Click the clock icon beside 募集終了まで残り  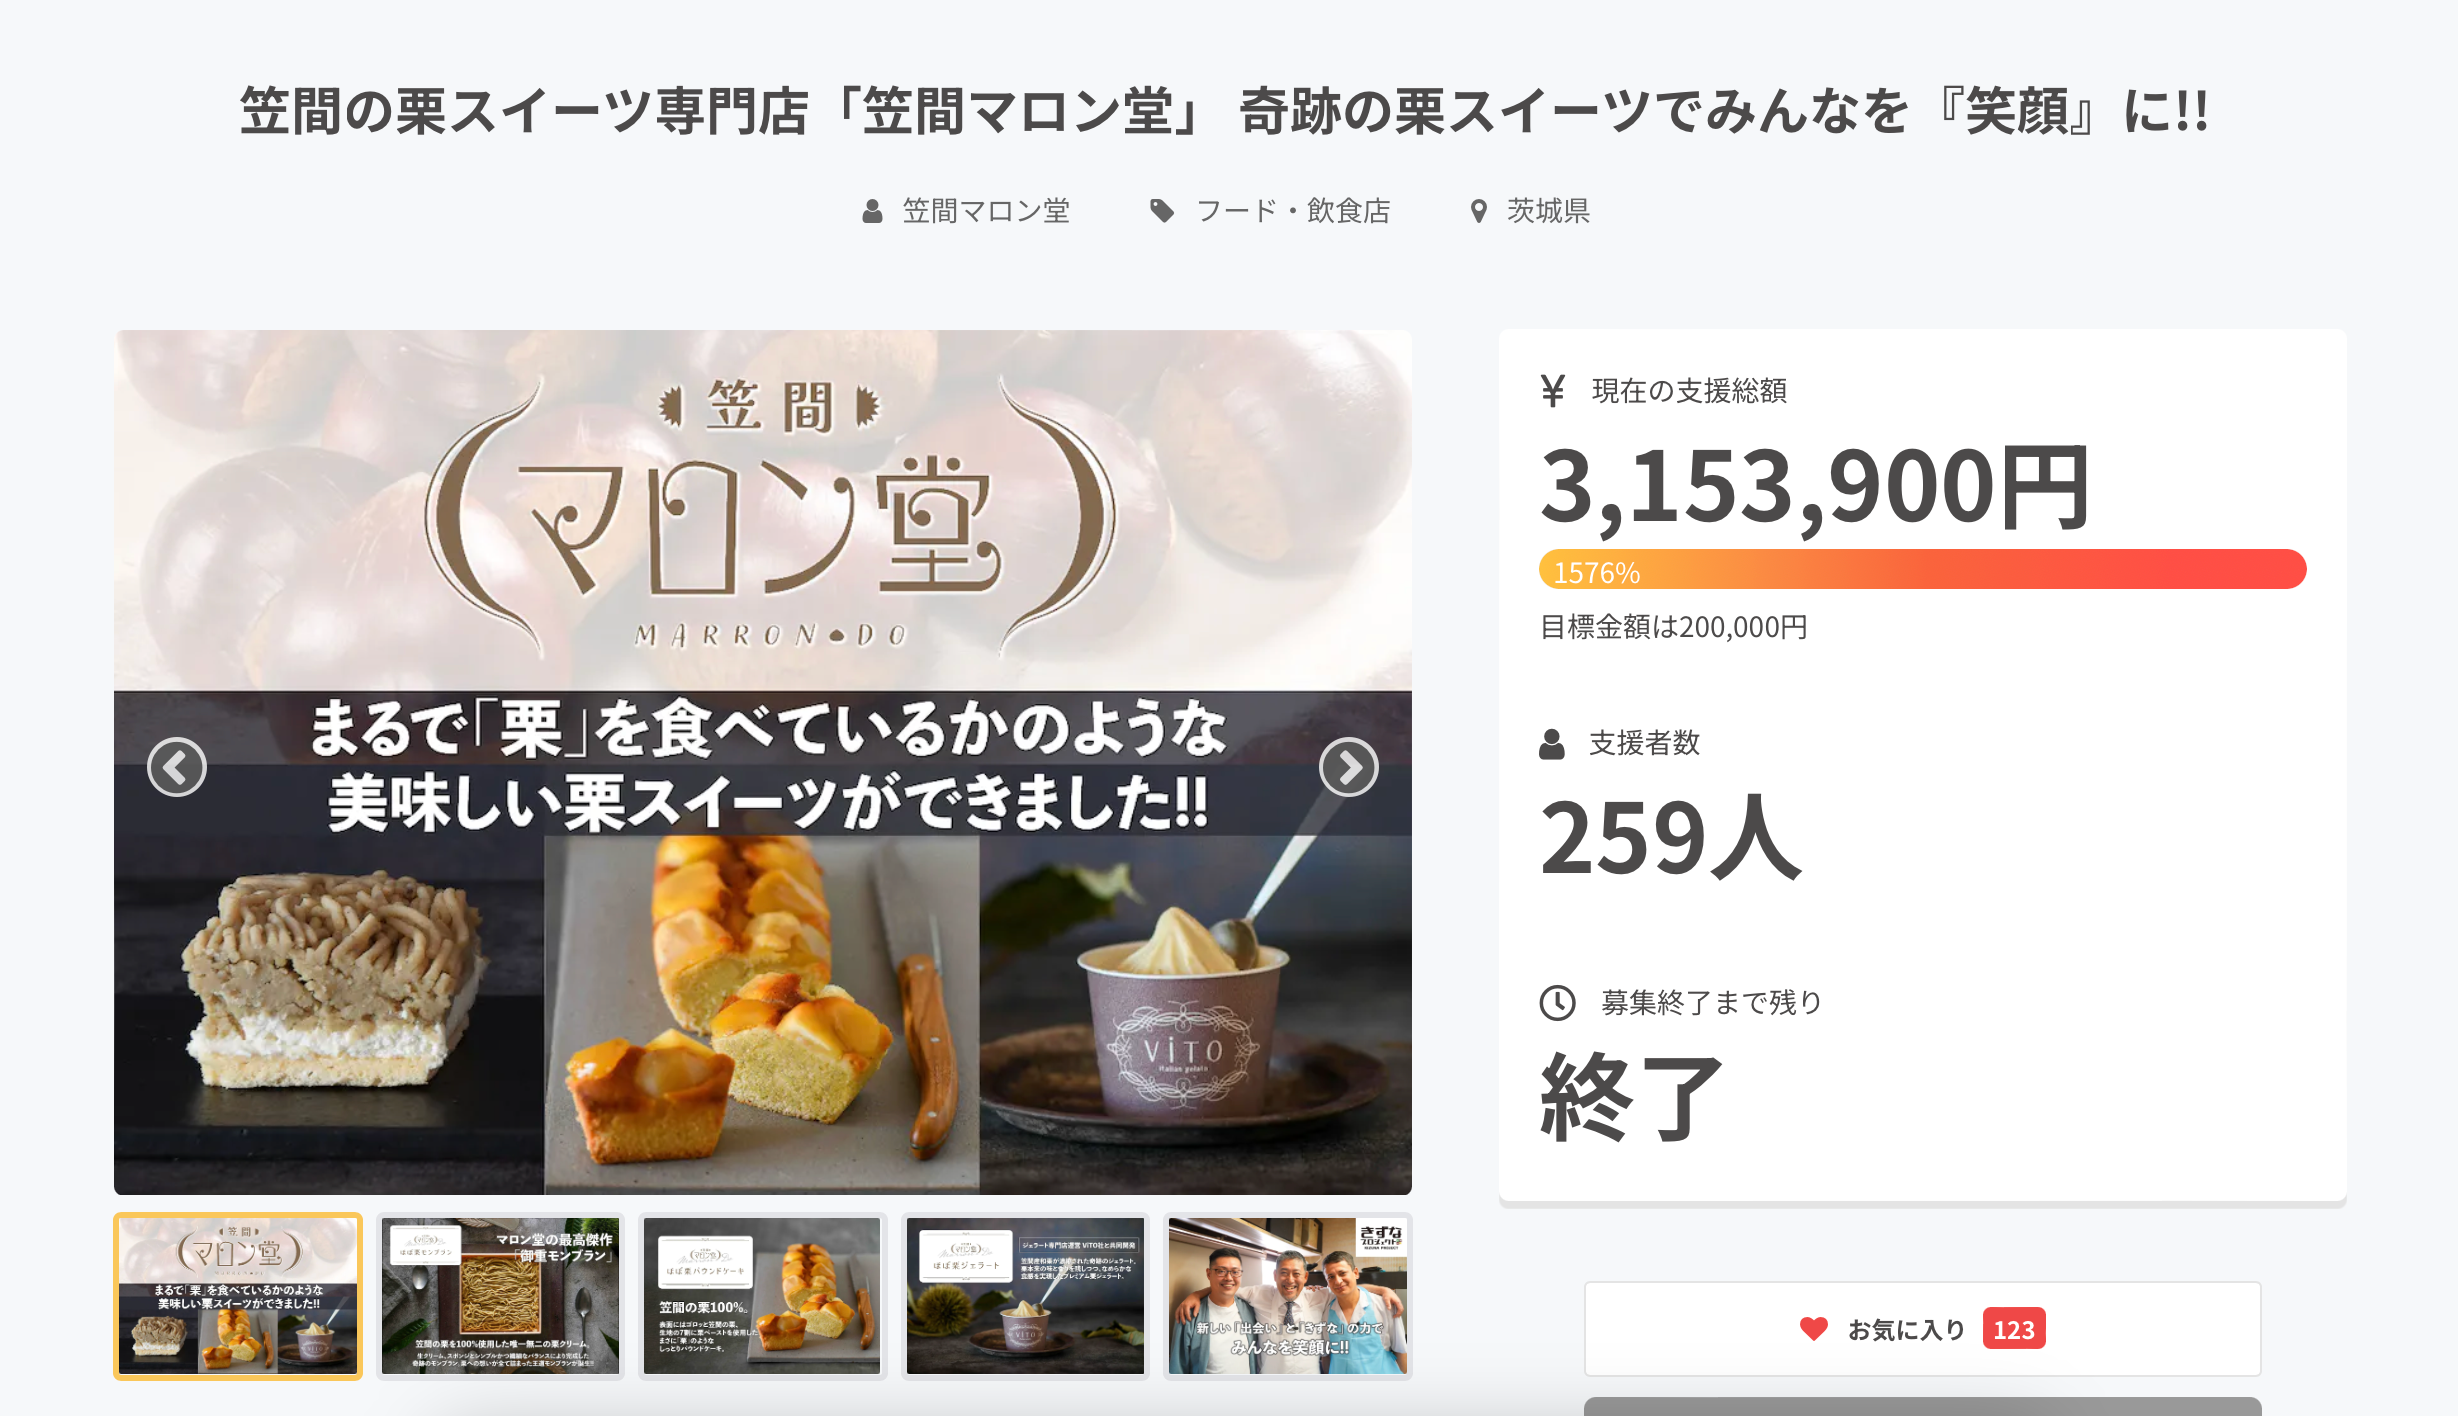[x=1557, y=1002]
